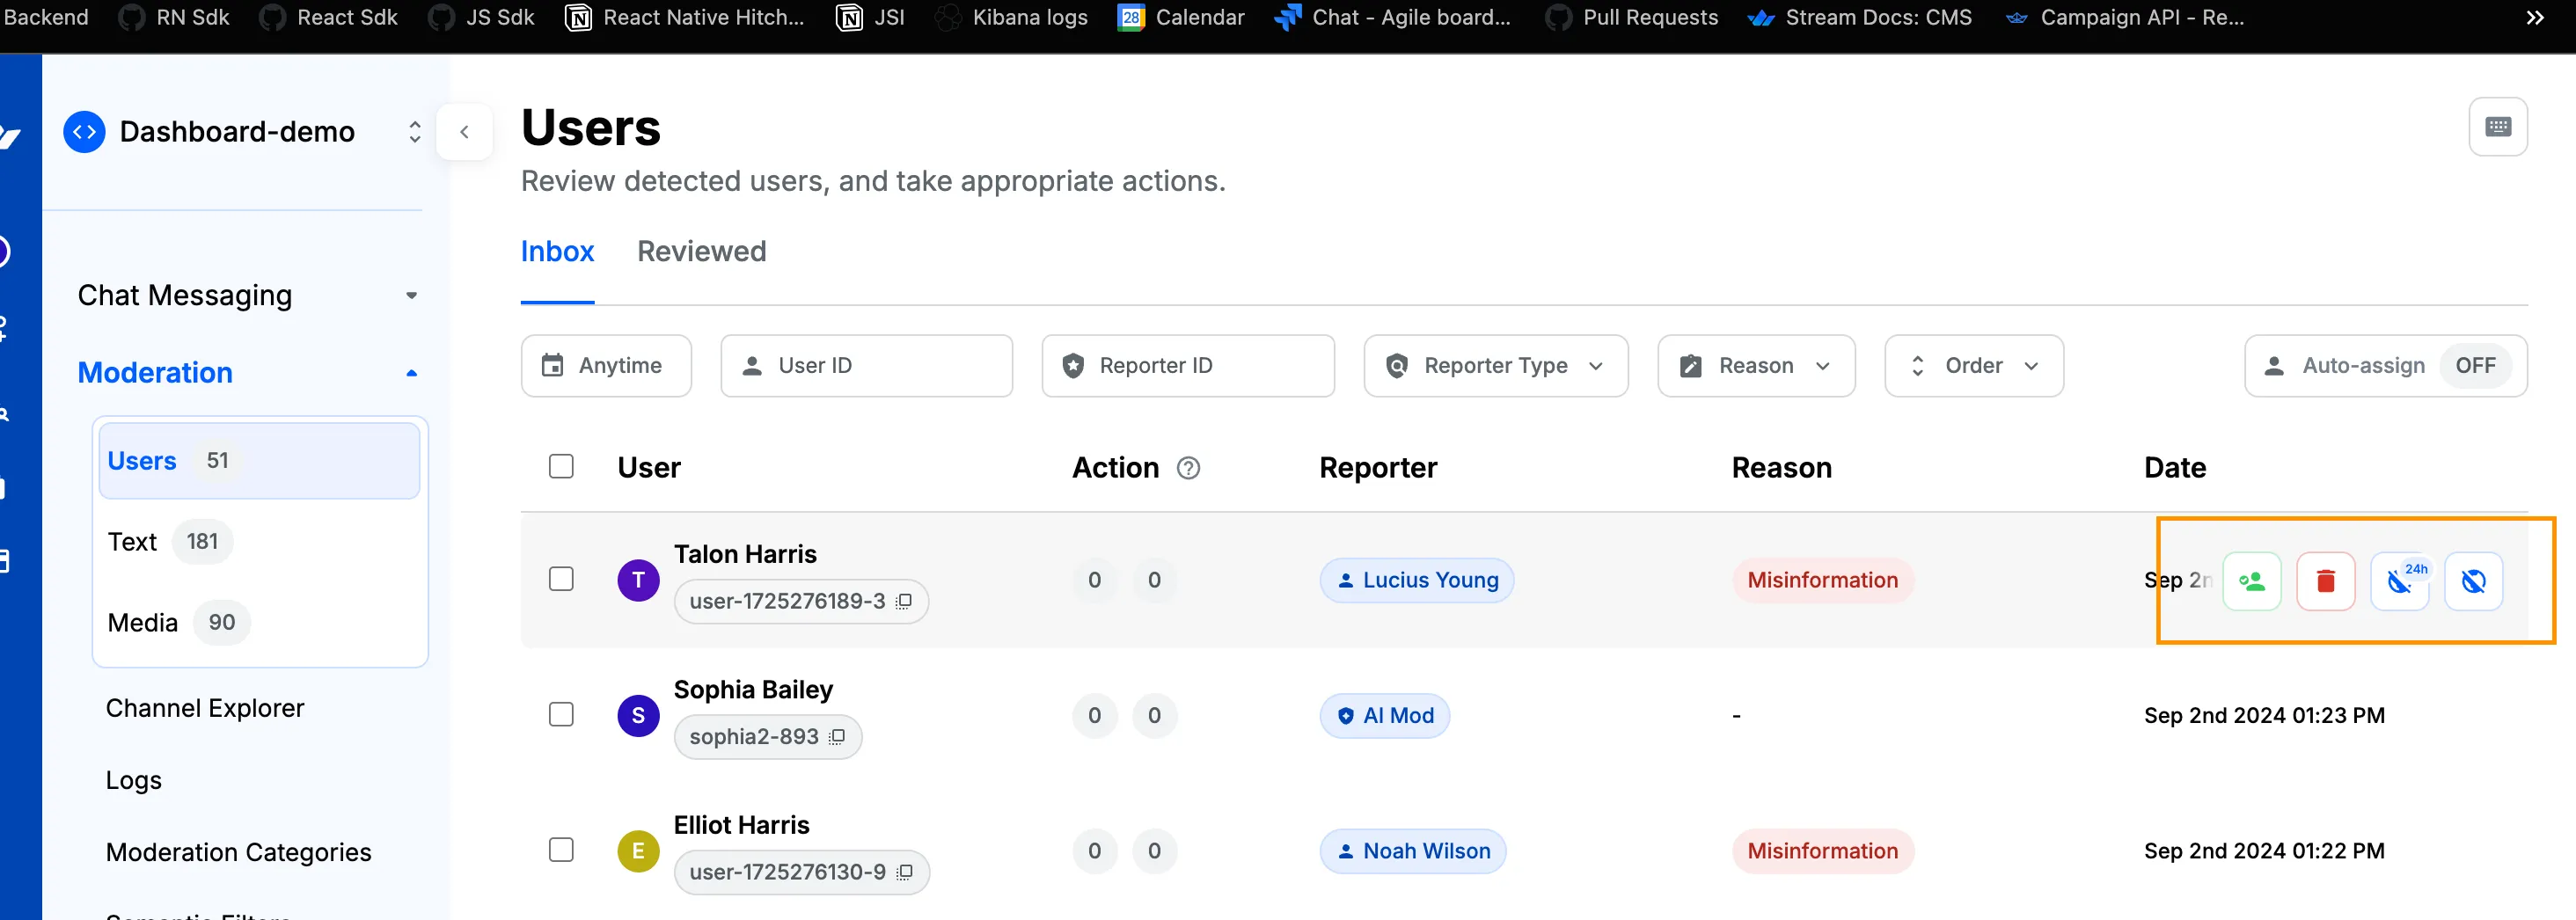Select the Sophia Bailey row checkbox
Screen dimensions: 2576x920
(561, 715)
